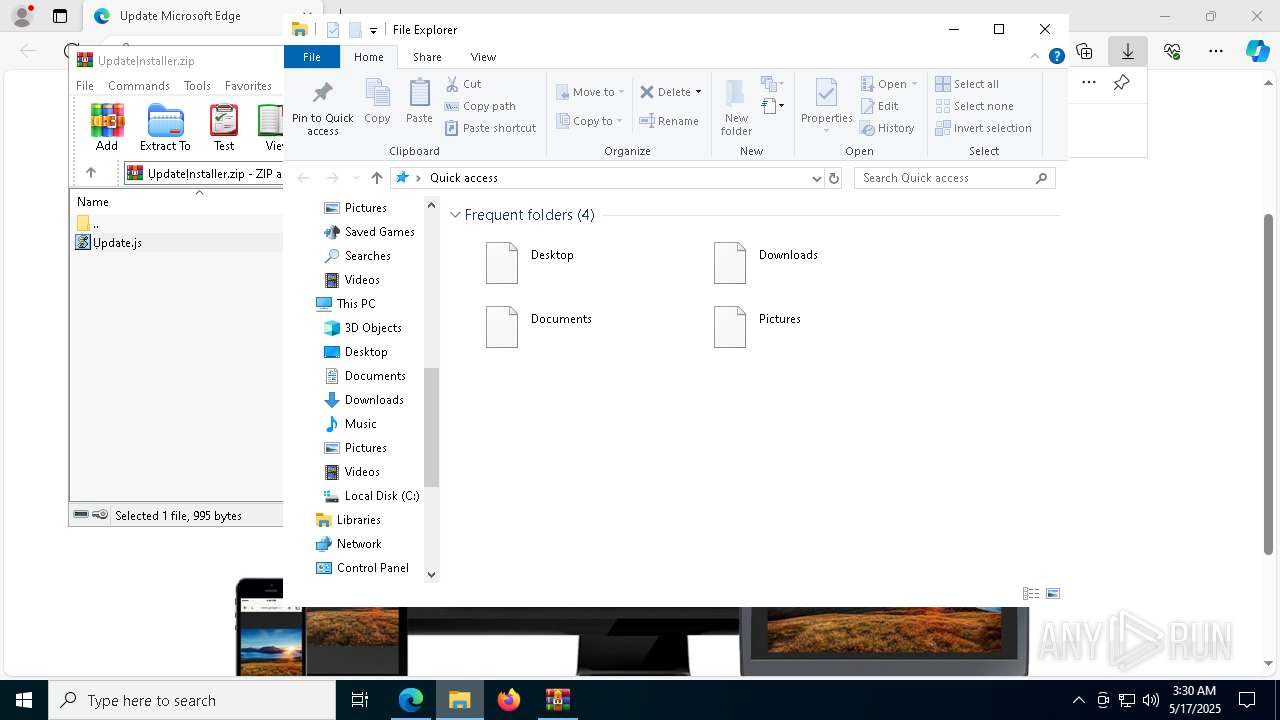The height and width of the screenshot is (720, 1280).
Task: Expand Open dropdown arrow in ribbon
Action: pyautogui.click(x=914, y=84)
